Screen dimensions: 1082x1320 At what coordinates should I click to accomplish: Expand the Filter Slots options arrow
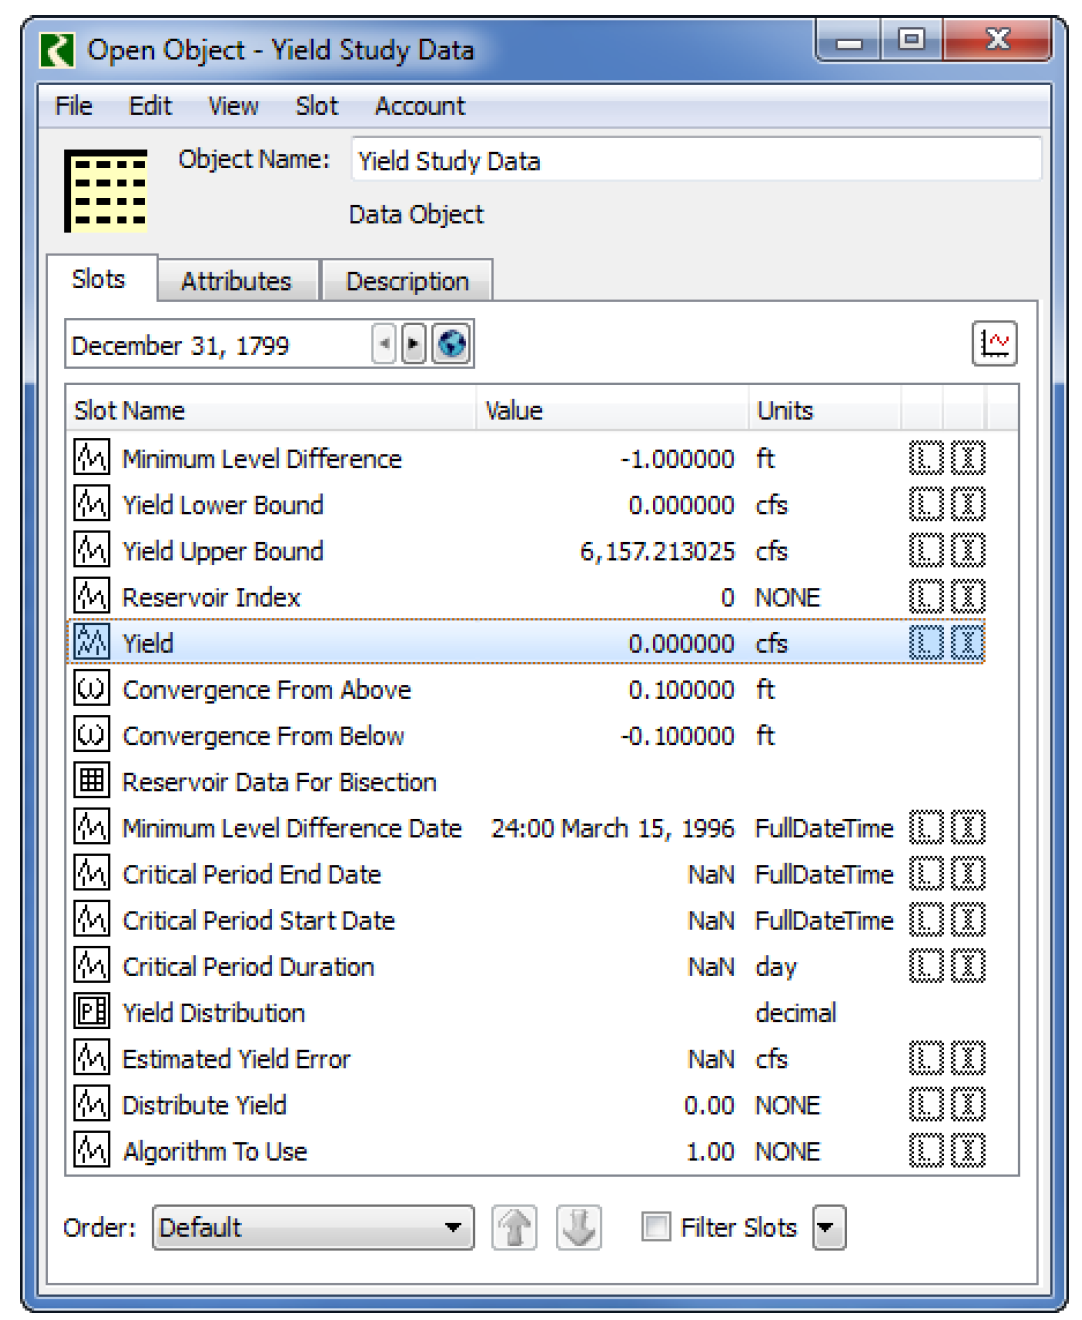point(829,1227)
